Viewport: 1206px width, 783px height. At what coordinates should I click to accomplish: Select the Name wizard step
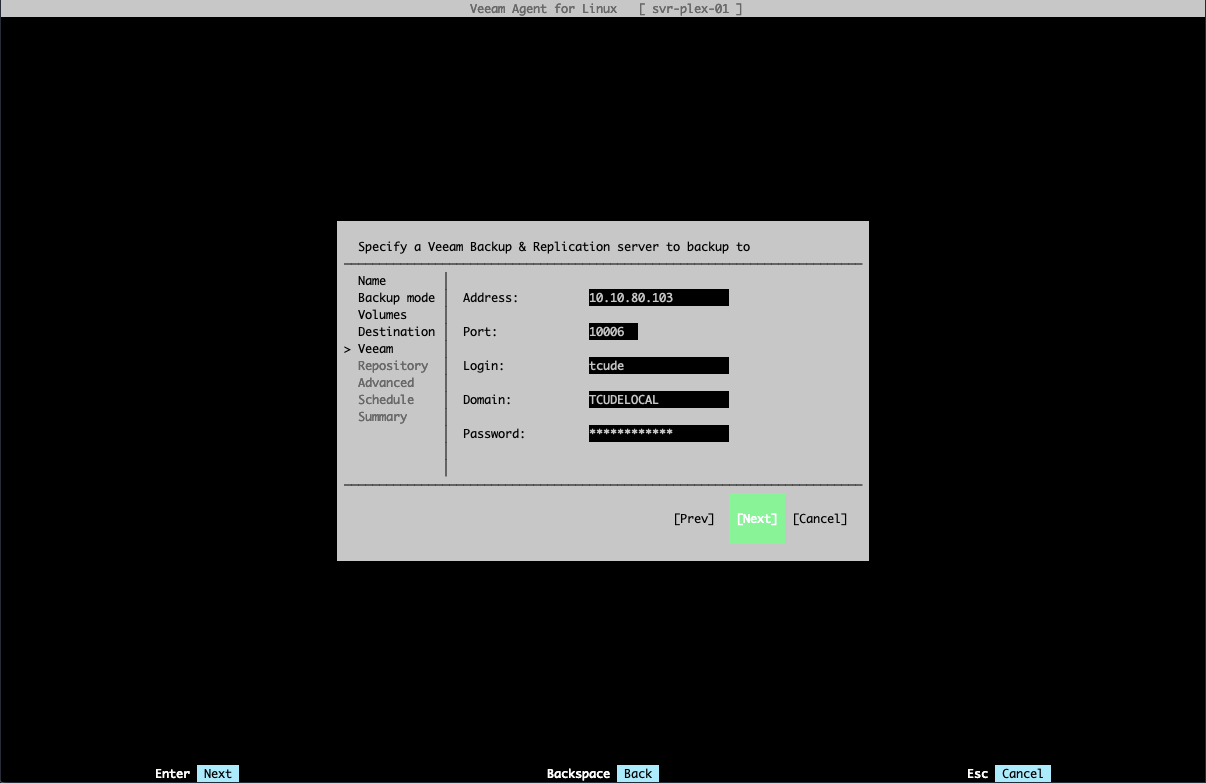tap(372, 281)
